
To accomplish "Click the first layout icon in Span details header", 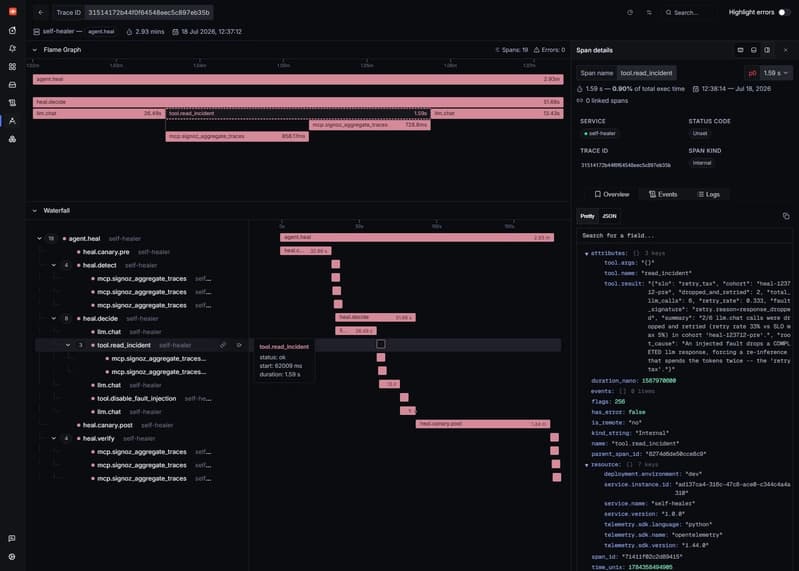I will 740,50.
